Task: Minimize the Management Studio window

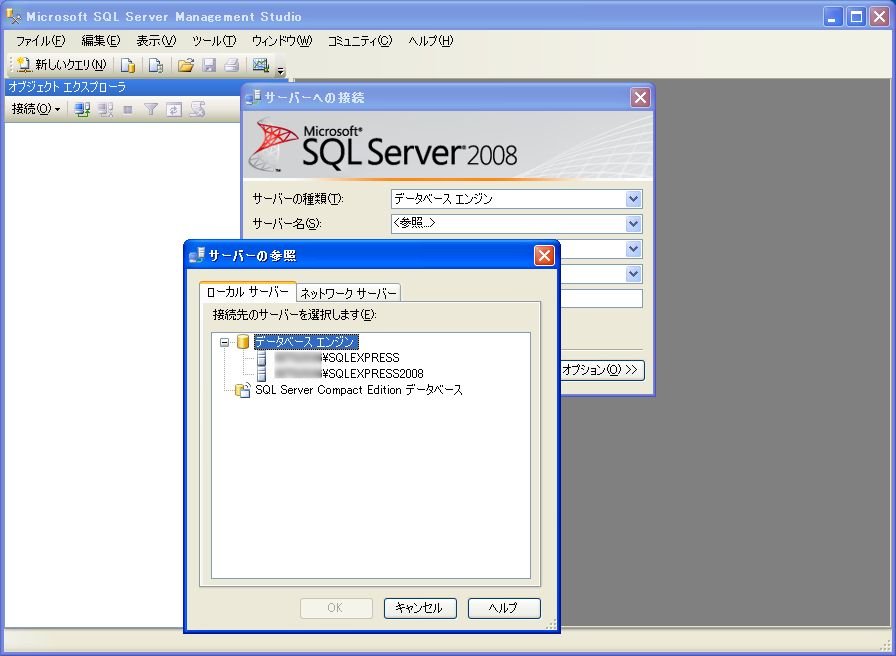Action: (x=833, y=17)
